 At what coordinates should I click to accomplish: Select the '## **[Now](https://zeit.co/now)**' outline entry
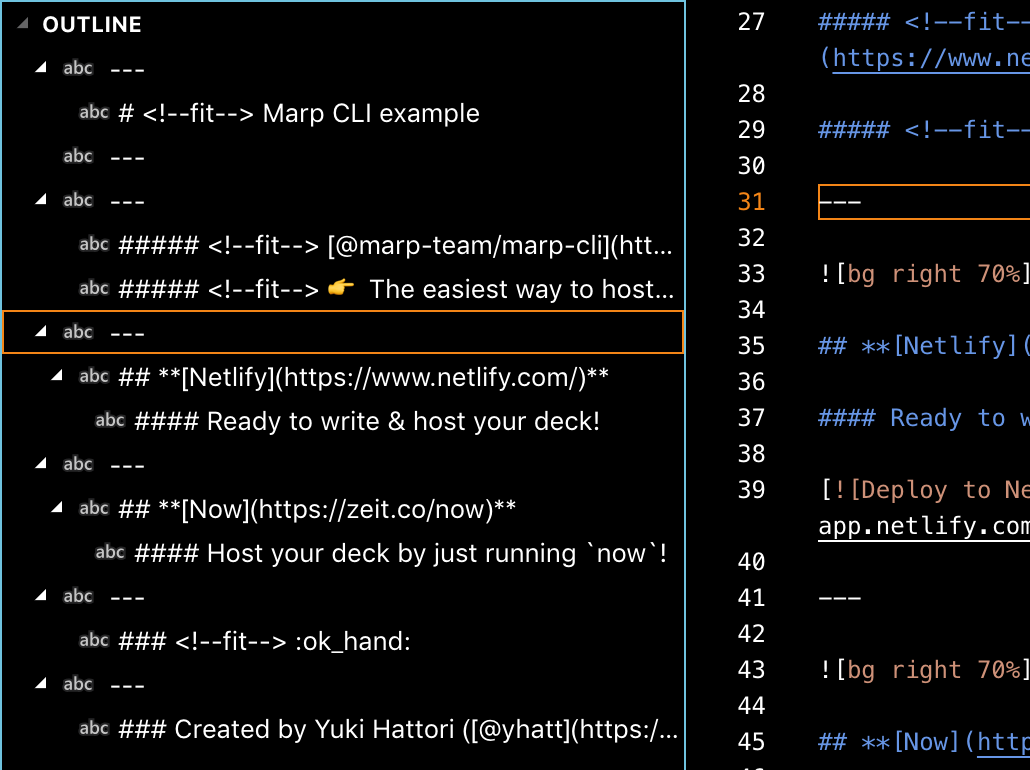[317, 509]
